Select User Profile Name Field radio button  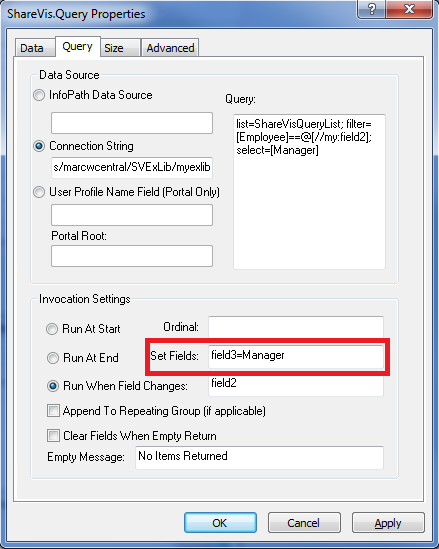(x=39, y=192)
